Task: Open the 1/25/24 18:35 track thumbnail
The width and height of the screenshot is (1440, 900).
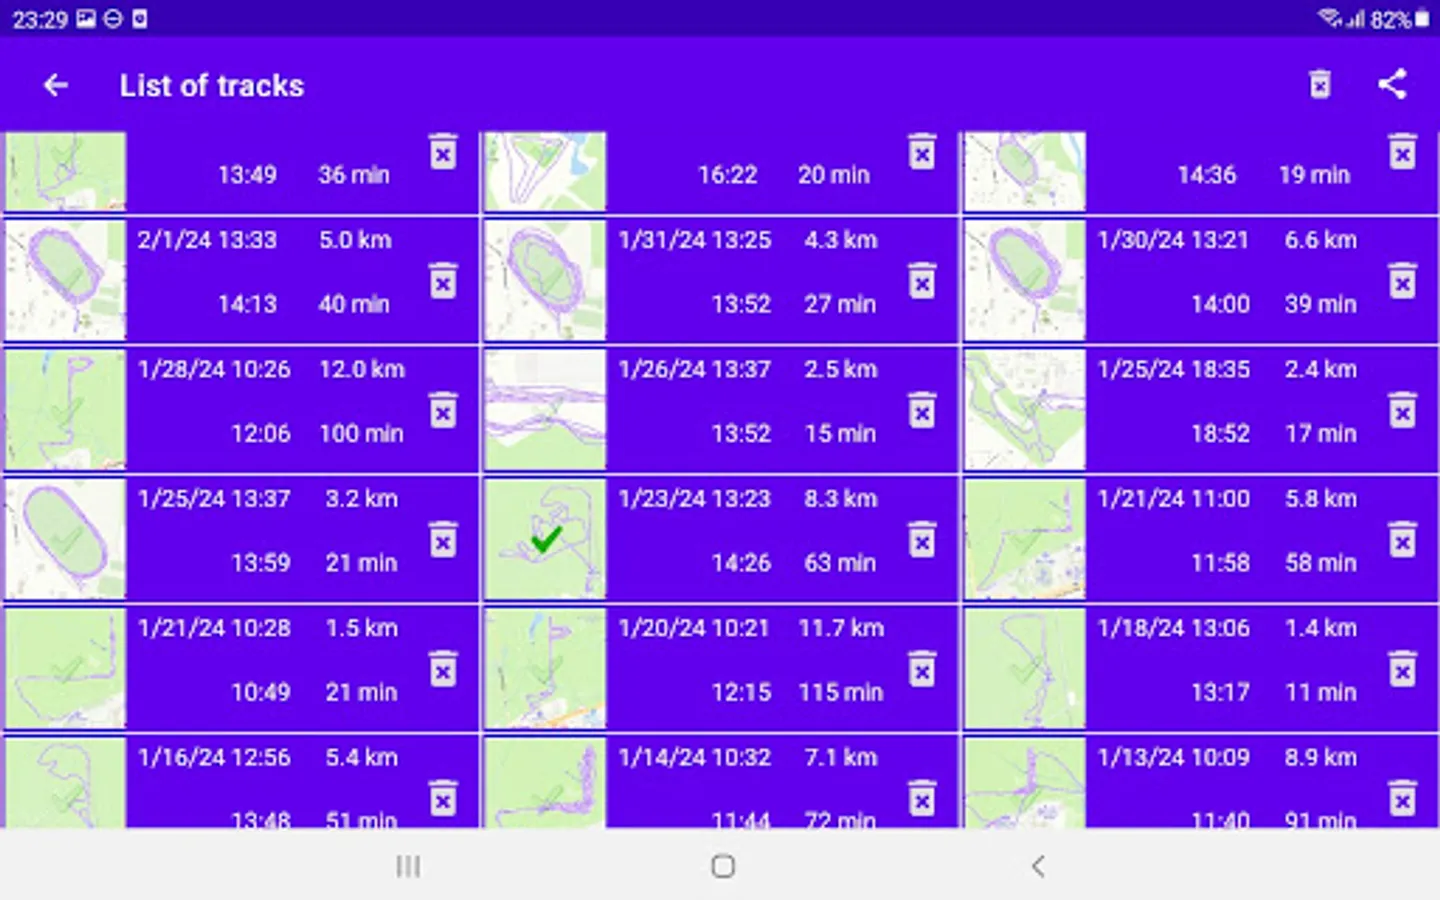Action: click(1023, 410)
